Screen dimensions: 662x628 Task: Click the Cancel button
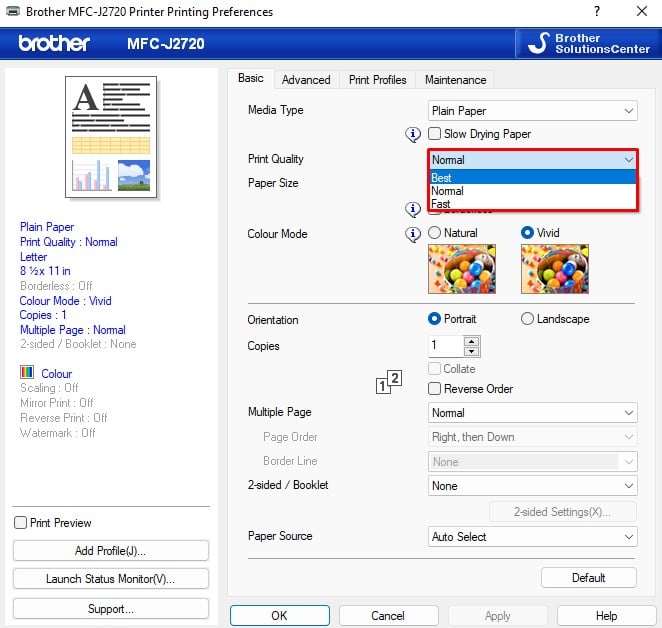(x=388, y=615)
